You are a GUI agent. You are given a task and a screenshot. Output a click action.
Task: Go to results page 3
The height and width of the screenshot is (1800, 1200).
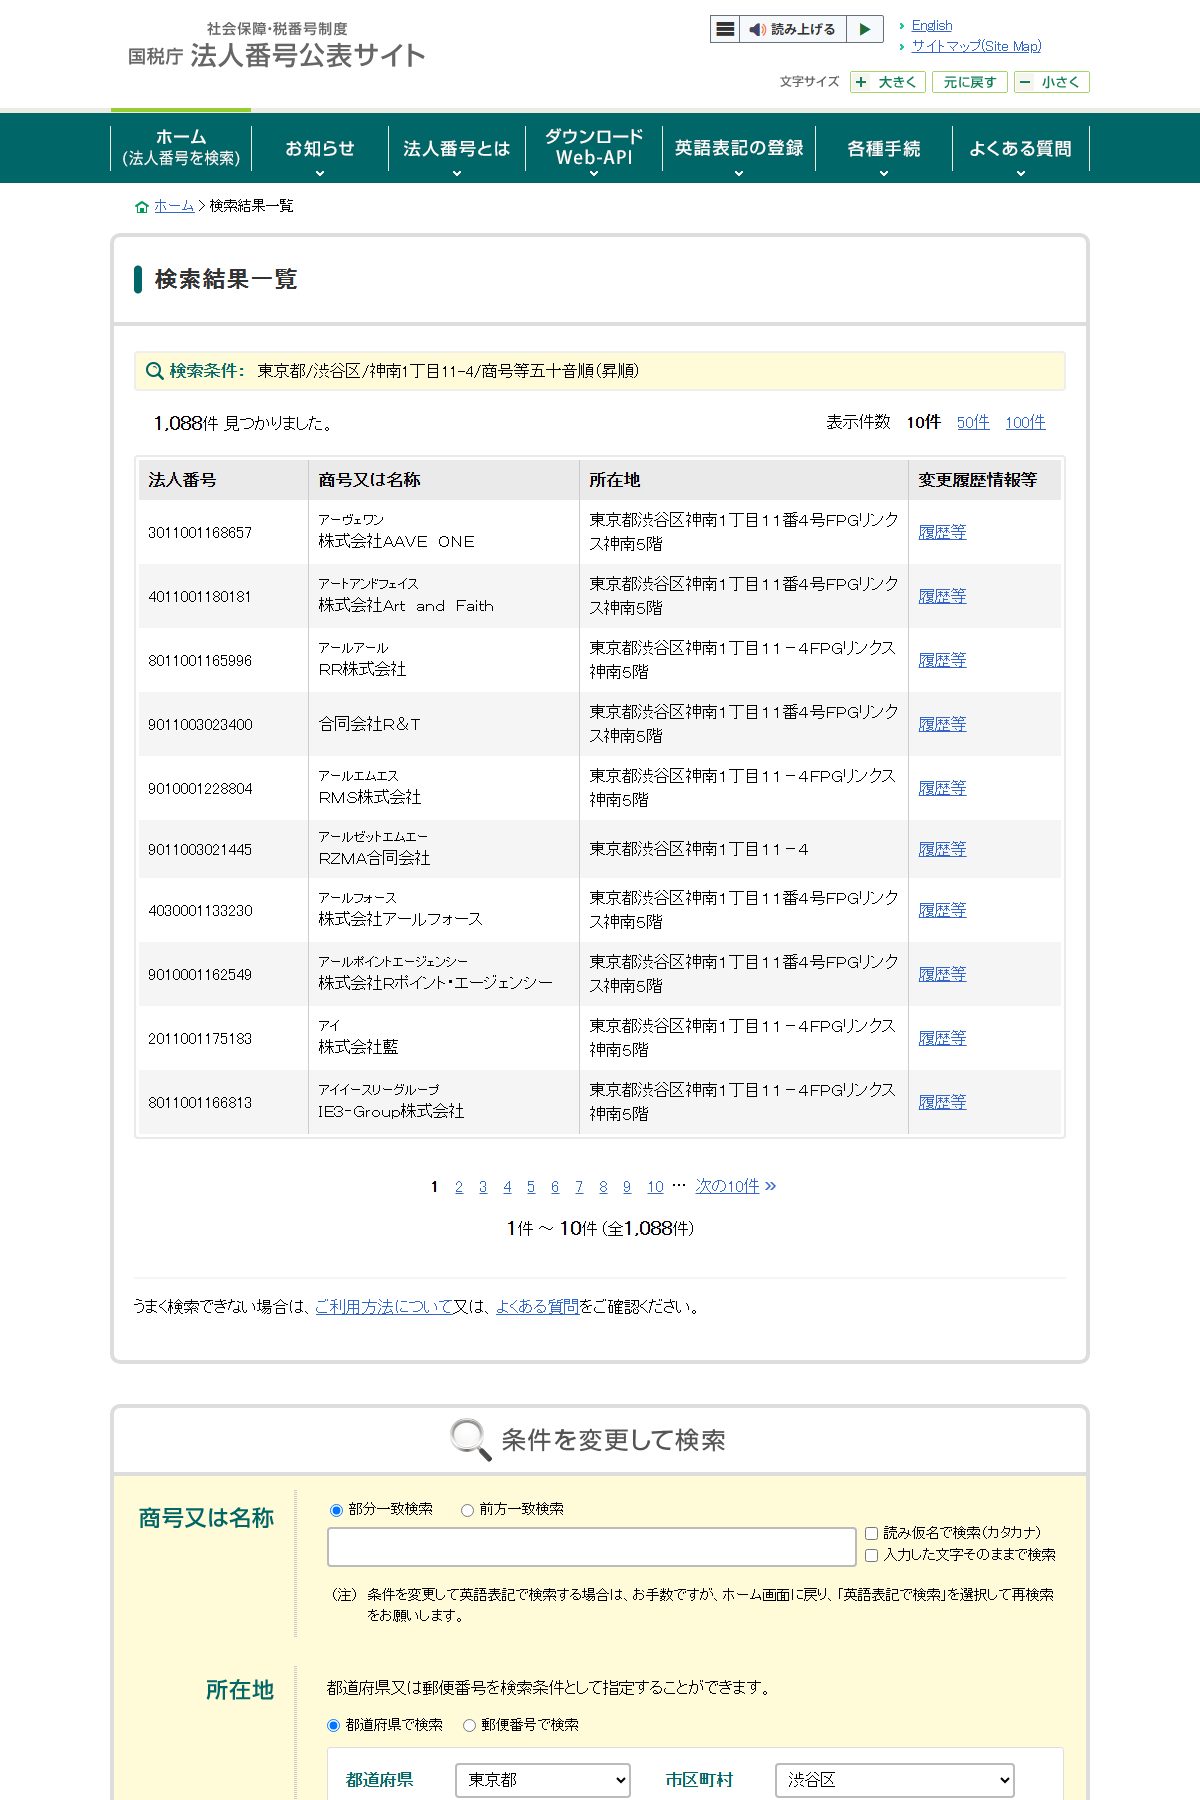tap(483, 1187)
